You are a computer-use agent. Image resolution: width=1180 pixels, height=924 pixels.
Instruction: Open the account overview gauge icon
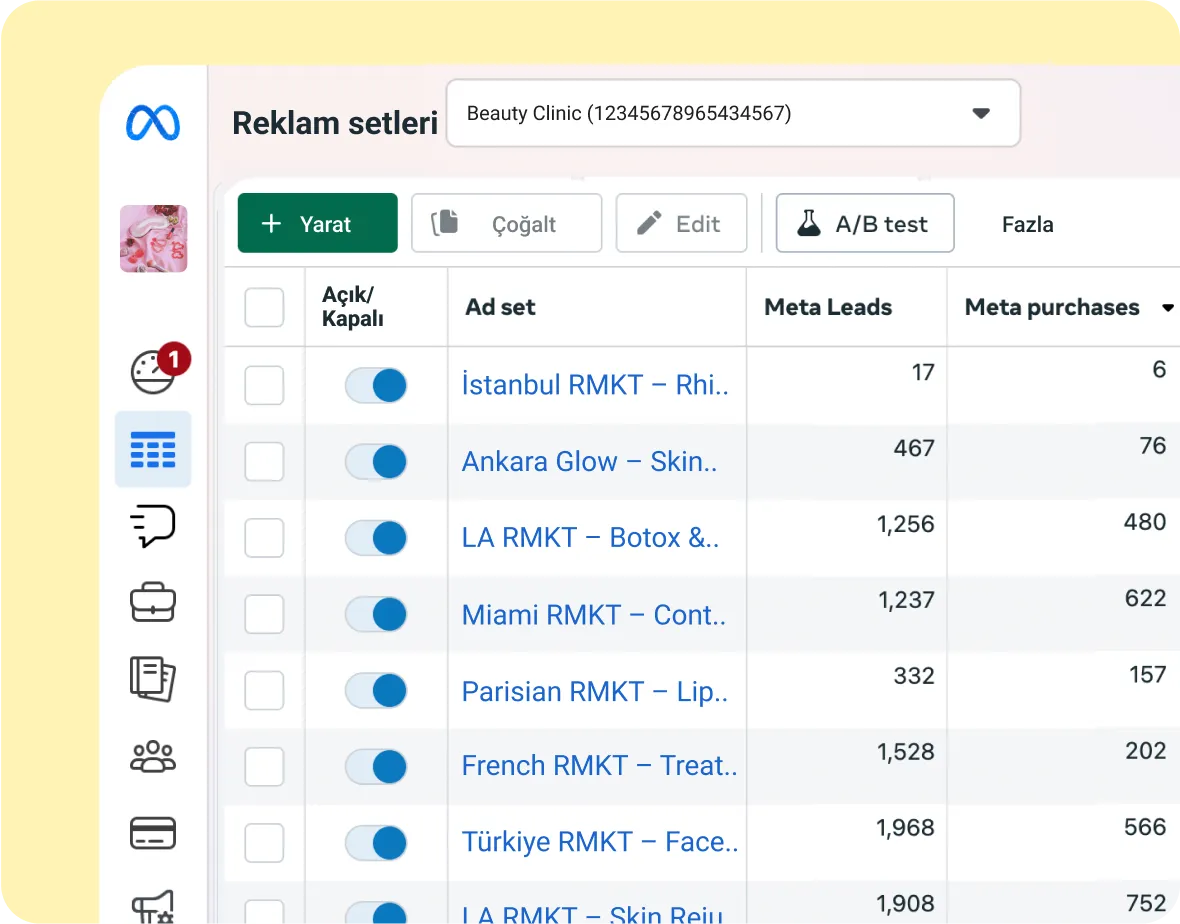(x=154, y=371)
